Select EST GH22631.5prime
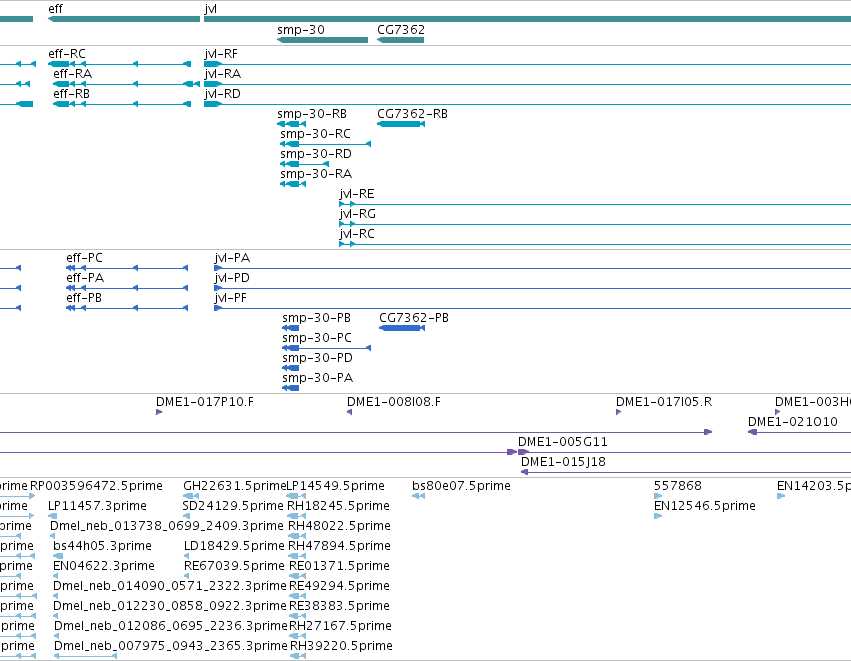 pyautogui.click(x=234, y=486)
